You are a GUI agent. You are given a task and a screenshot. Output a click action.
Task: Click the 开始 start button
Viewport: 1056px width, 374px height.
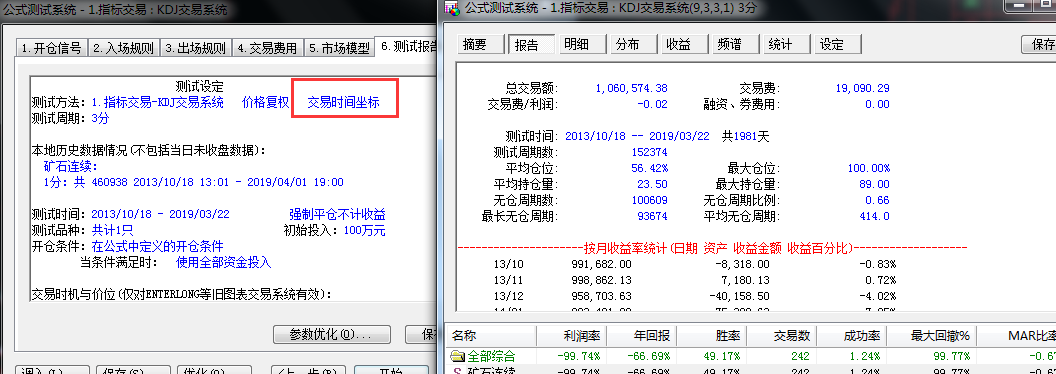[391, 371]
